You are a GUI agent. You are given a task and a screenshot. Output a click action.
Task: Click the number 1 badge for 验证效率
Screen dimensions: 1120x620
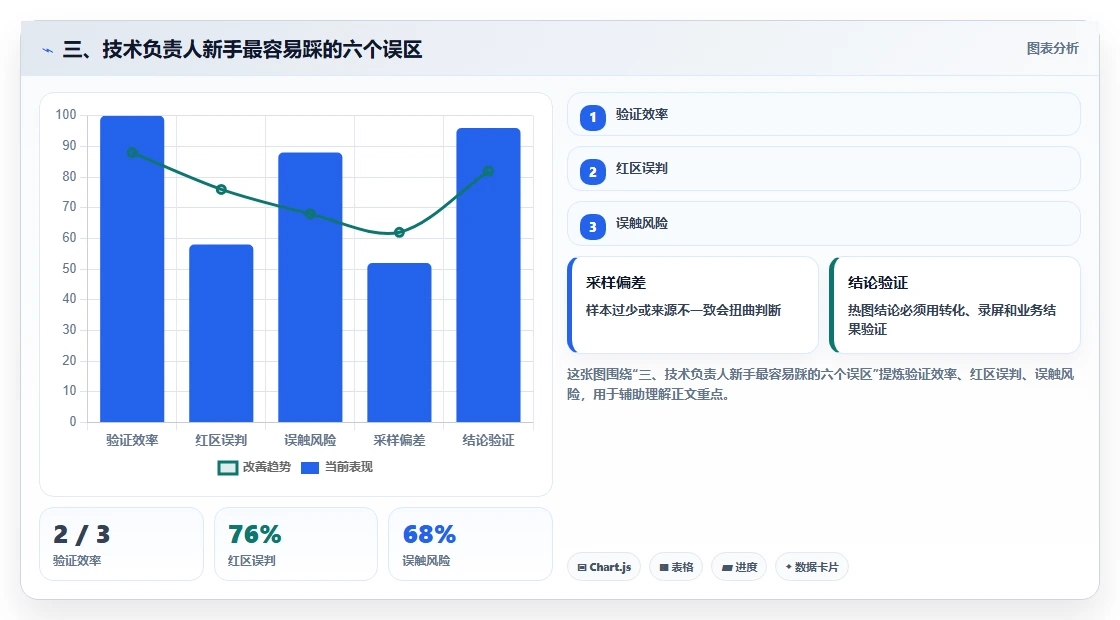(x=592, y=117)
